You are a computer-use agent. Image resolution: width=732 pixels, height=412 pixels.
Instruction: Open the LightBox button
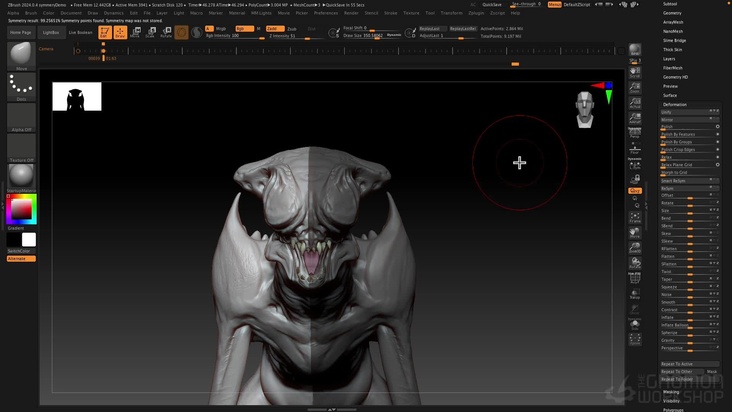[51, 33]
